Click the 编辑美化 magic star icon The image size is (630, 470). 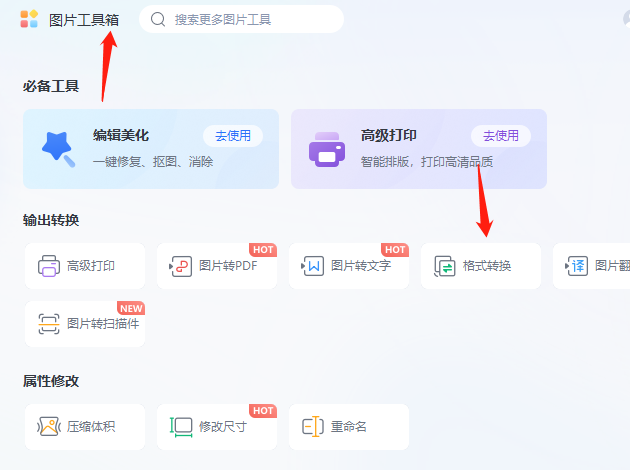pos(58,149)
